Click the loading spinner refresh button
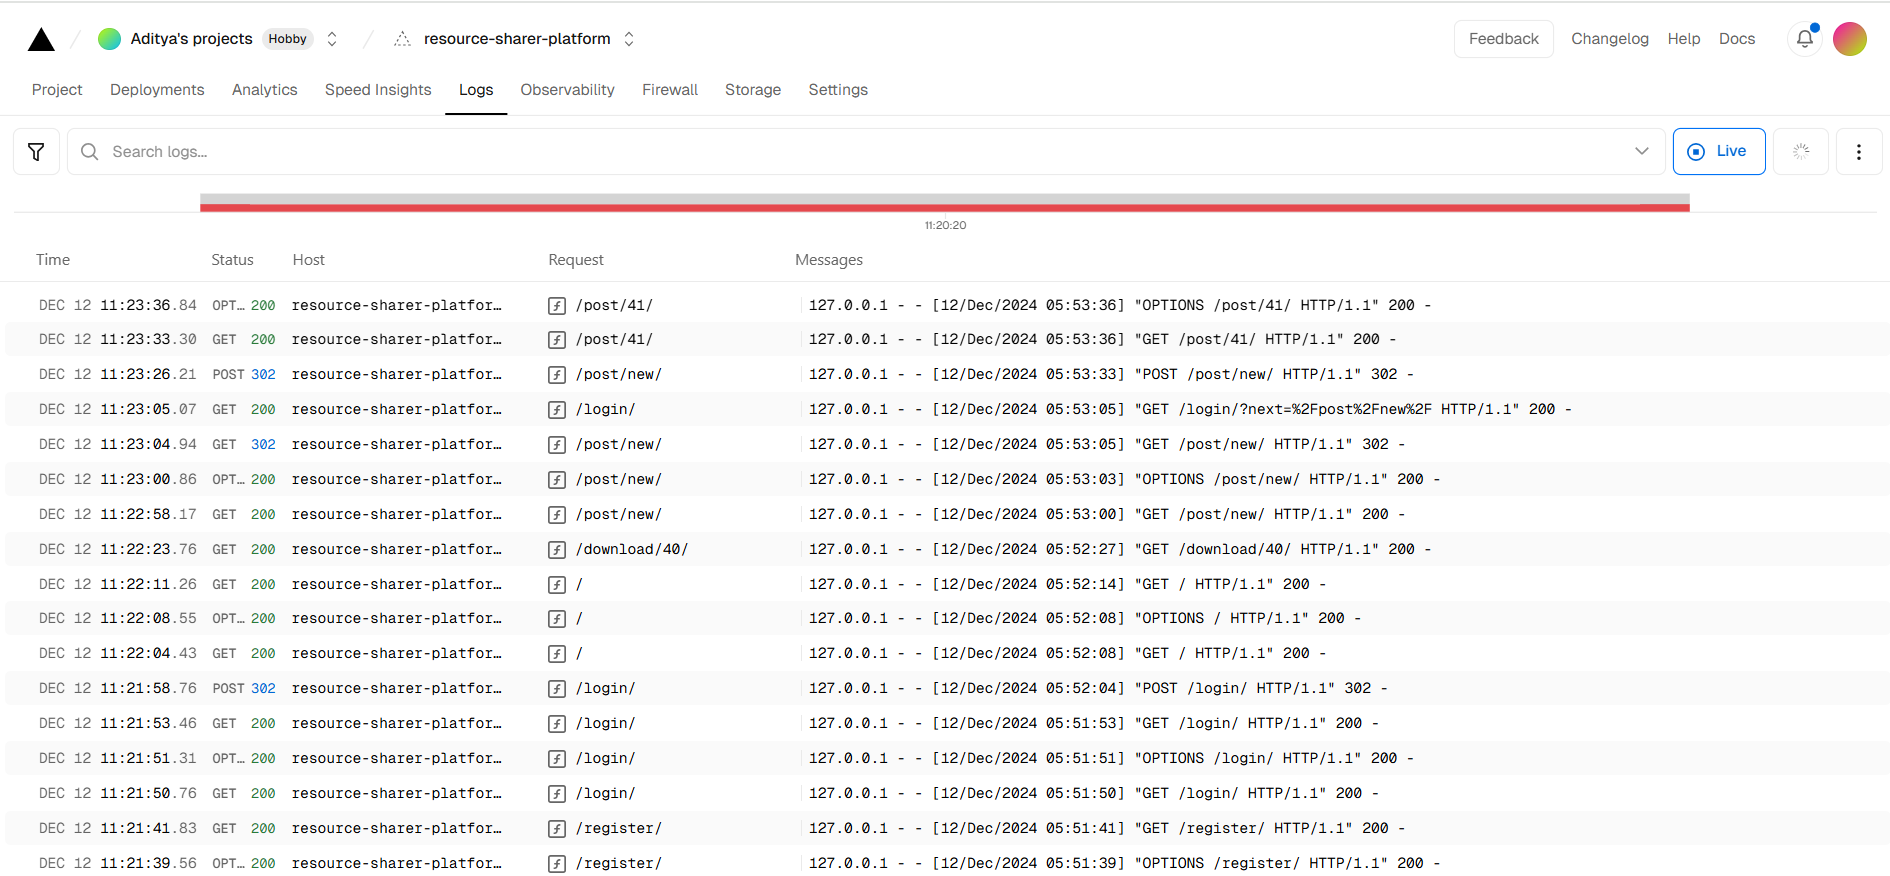Viewport: 1890px width, 876px height. coord(1800,152)
